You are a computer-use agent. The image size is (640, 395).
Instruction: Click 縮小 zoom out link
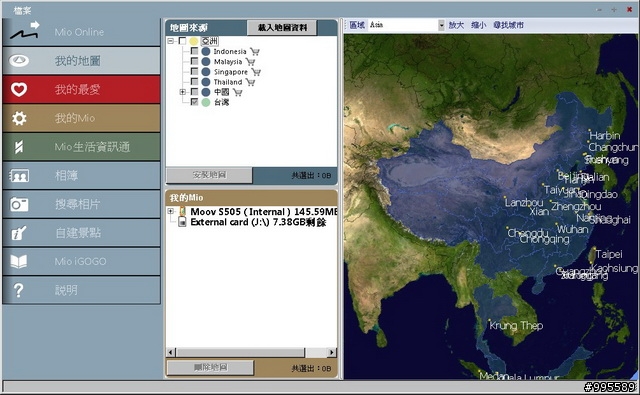pos(478,25)
